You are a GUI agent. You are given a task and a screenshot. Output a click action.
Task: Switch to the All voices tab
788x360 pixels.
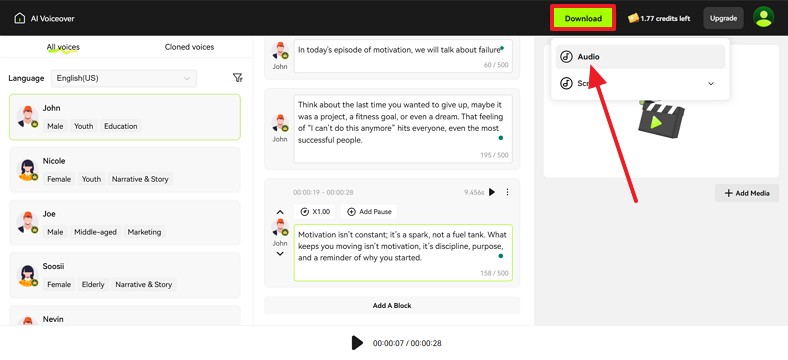coord(63,47)
